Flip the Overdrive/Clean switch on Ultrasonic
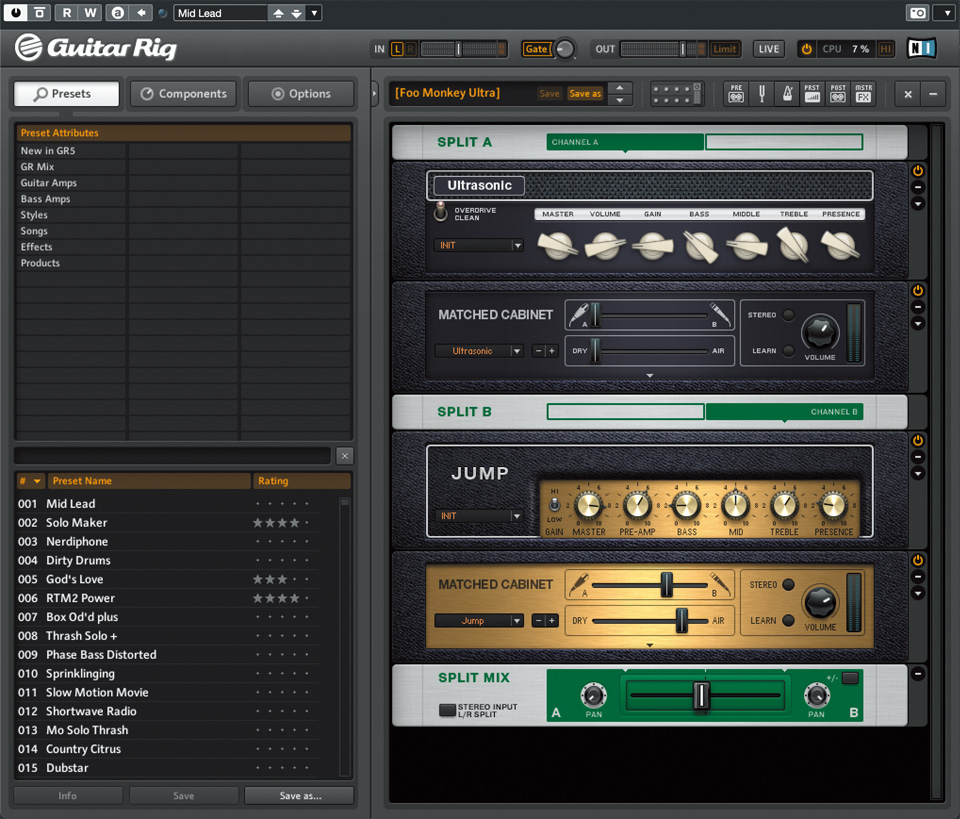 tap(440, 211)
